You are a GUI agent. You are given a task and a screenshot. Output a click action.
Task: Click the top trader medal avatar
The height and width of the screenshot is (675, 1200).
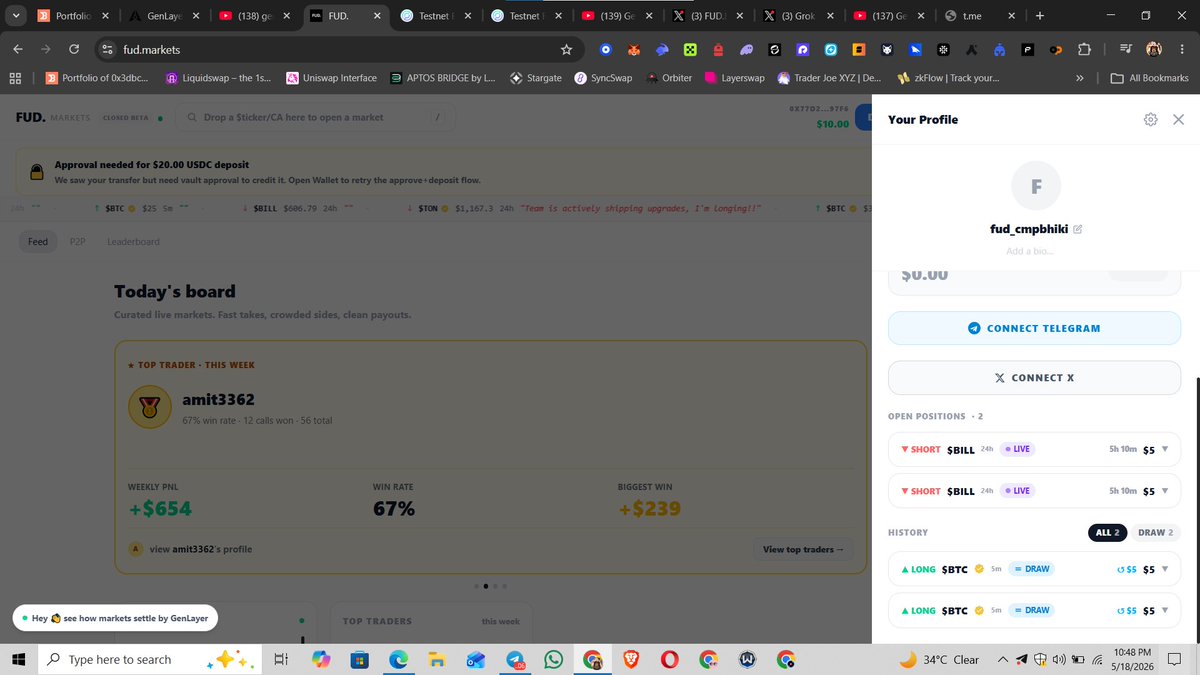tap(149, 406)
